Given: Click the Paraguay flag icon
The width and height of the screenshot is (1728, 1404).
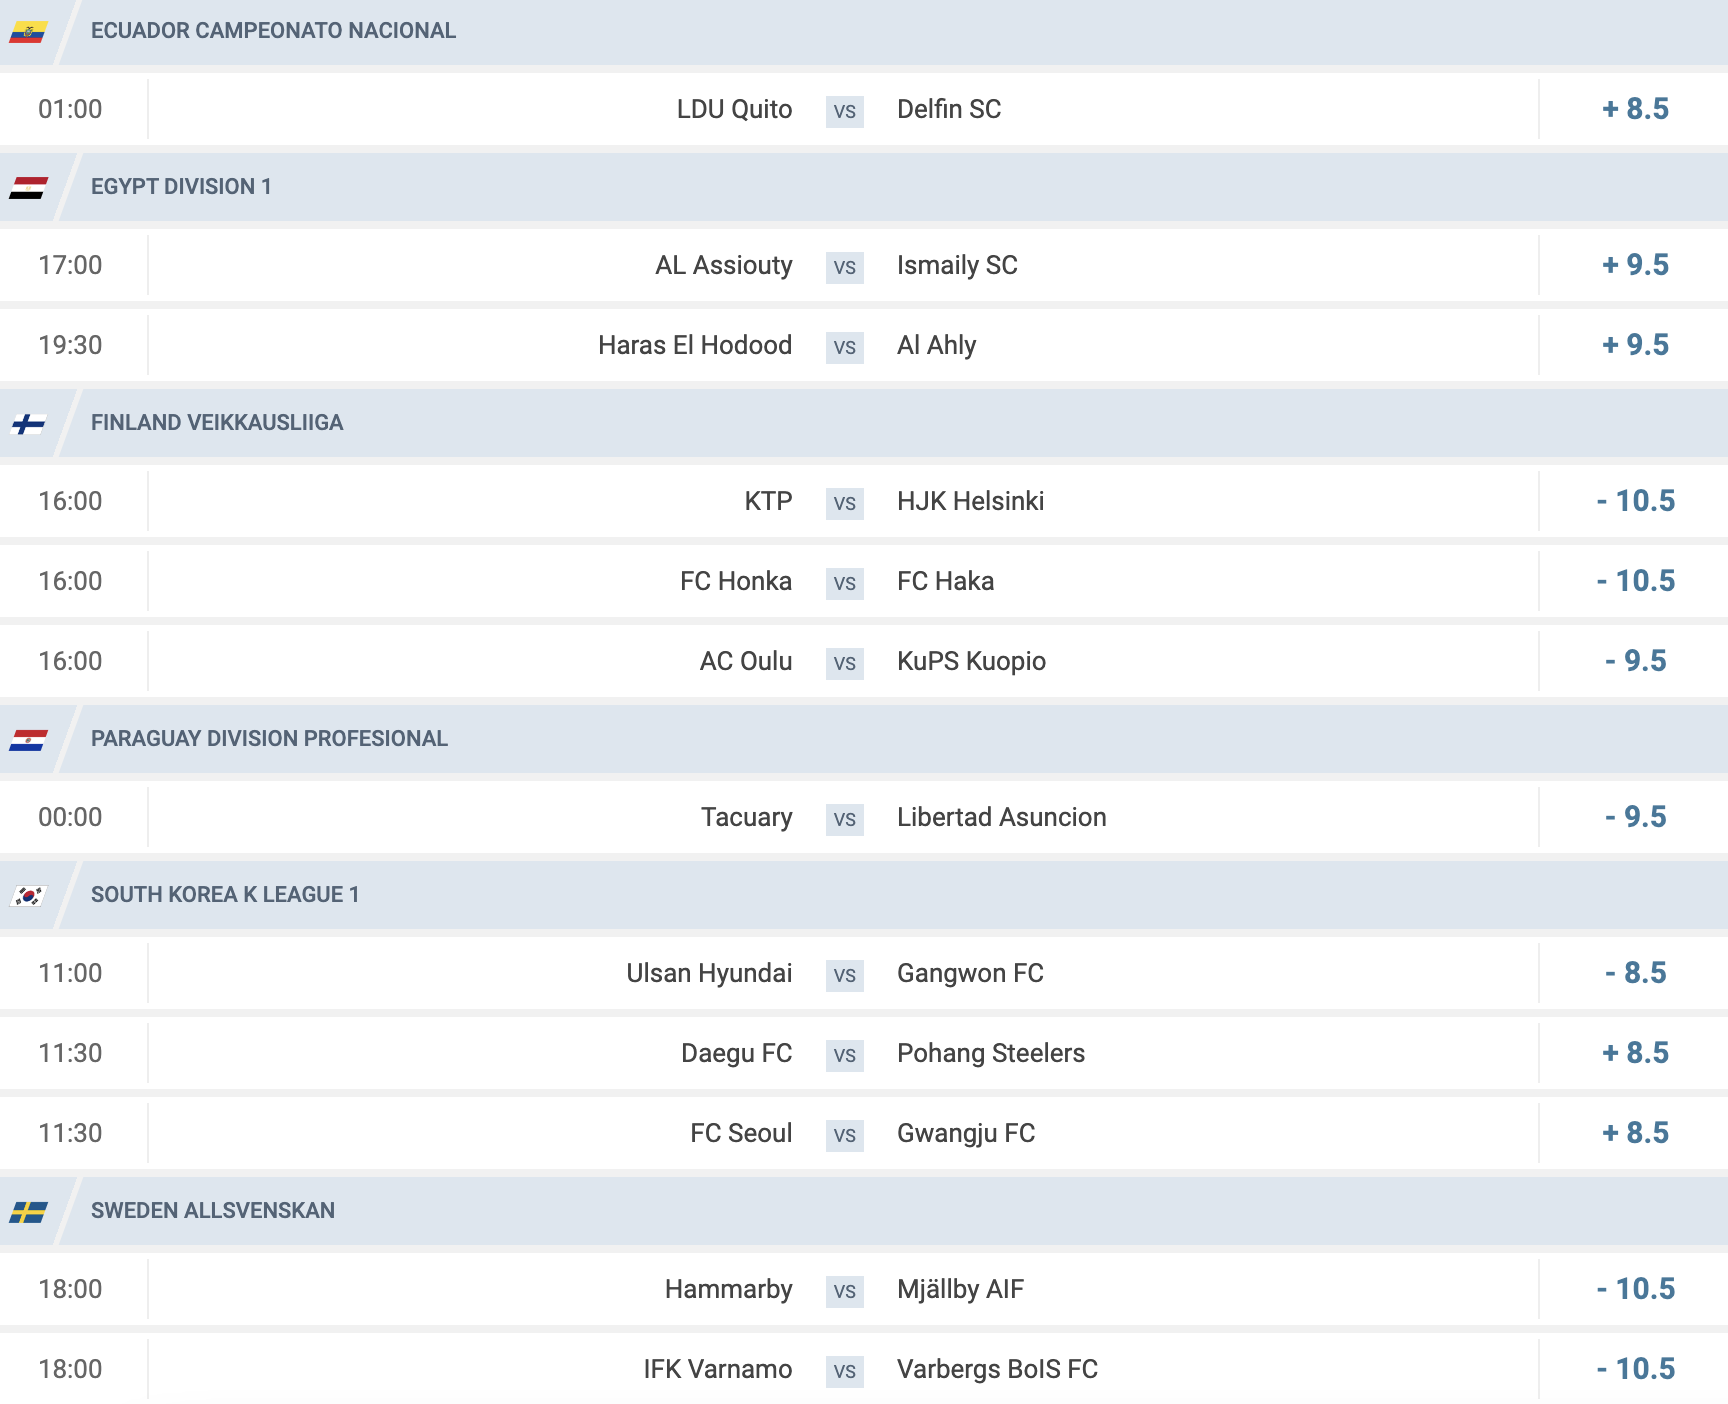Looking at the screenshot, I should [x=28, y=740].
